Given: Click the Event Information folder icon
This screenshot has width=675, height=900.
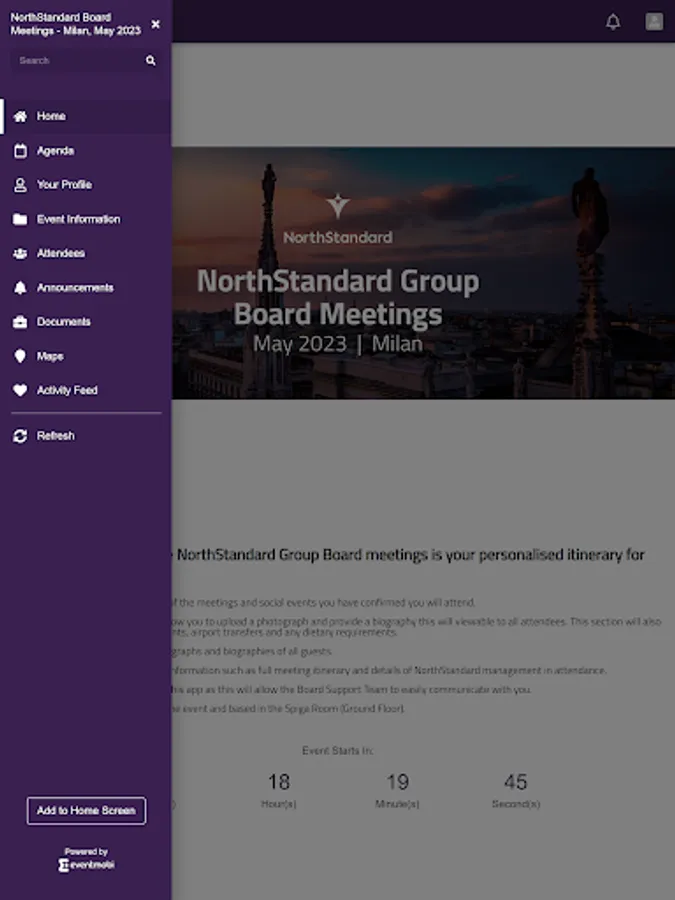Looking at the screenshot, I should 20,219.
